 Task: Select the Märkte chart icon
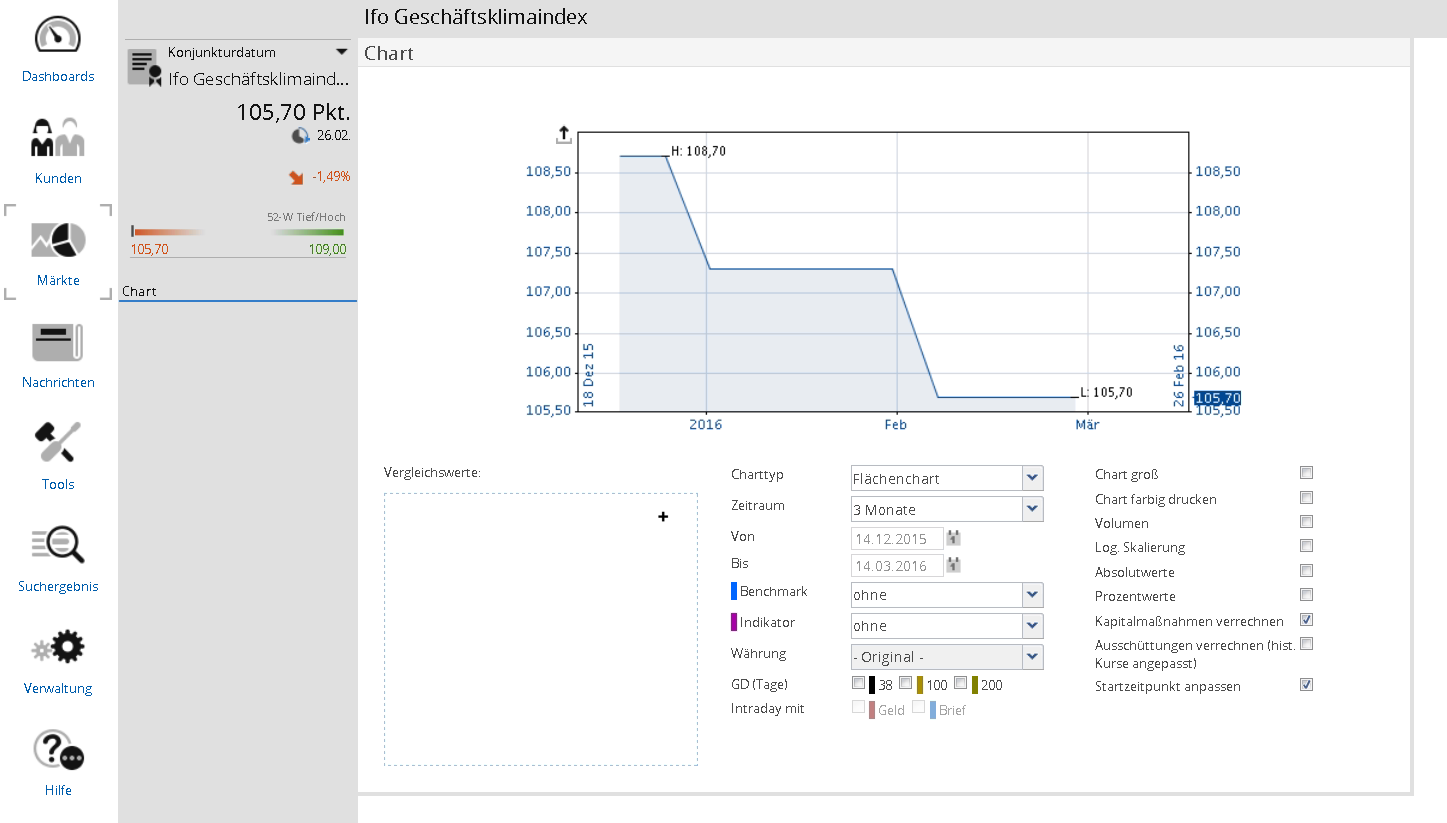[x=58, y=240]
